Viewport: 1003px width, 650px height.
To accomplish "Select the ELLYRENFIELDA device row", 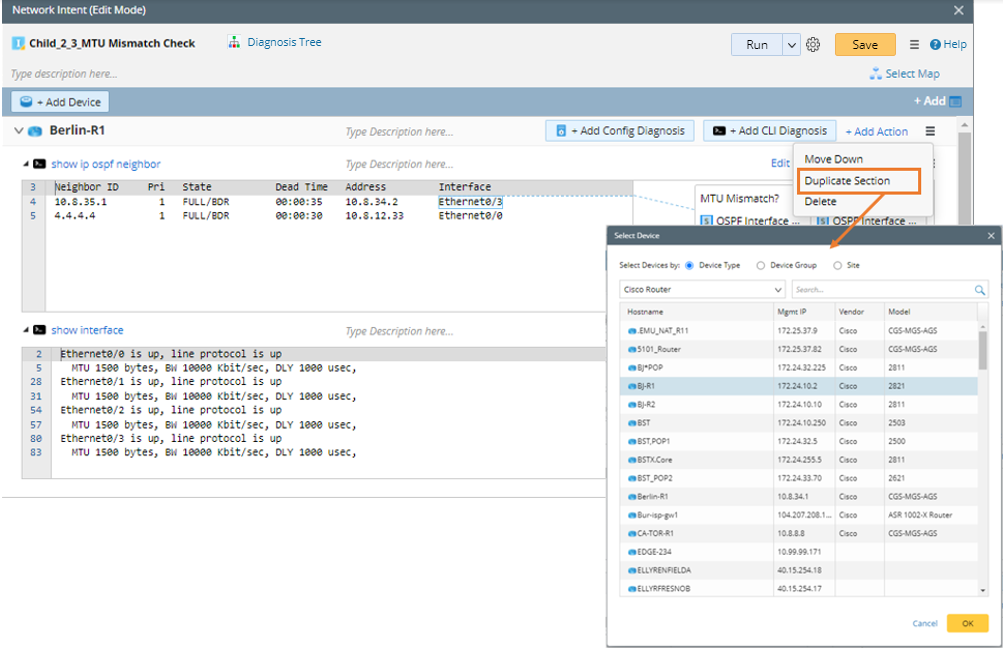I will pyautogui.click(x=798, y=571).
